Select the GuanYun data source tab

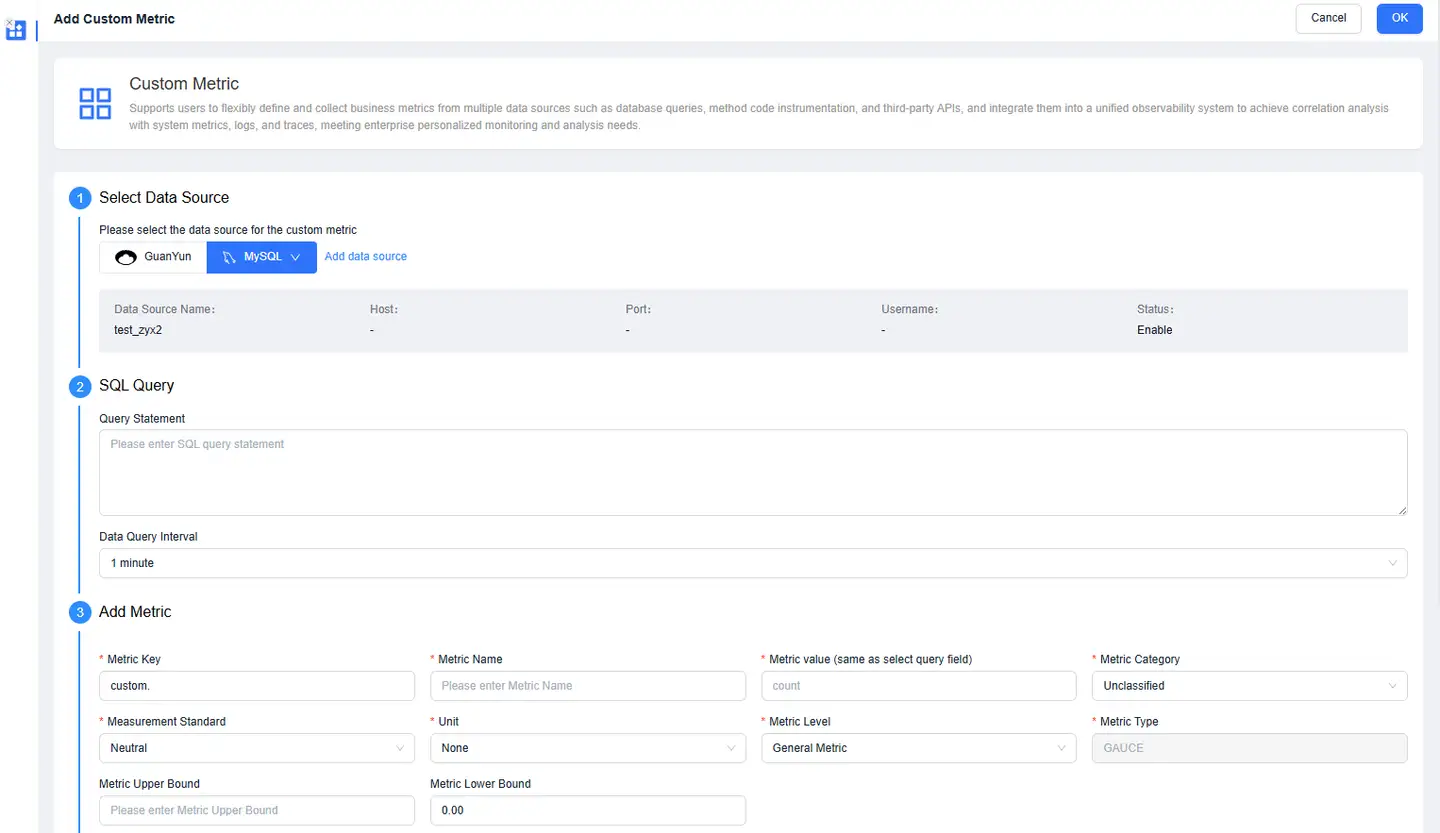click(x=153, y=257)
